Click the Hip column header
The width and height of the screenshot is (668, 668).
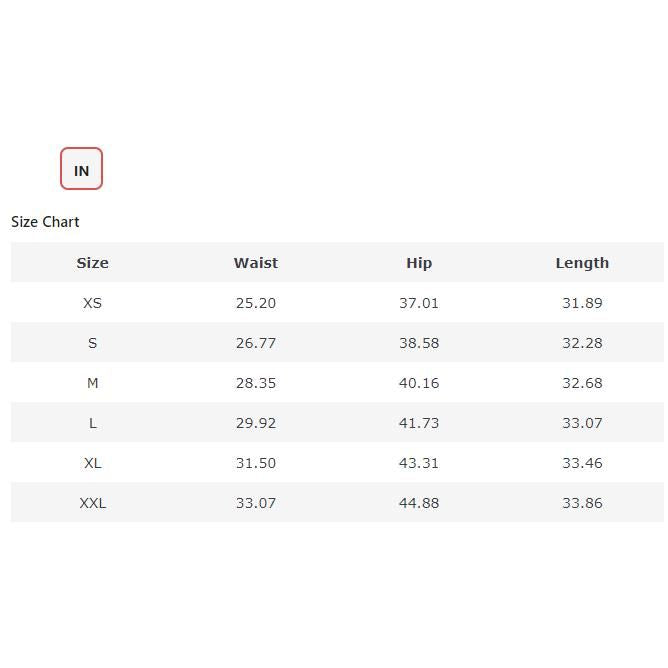pos(419,263)
